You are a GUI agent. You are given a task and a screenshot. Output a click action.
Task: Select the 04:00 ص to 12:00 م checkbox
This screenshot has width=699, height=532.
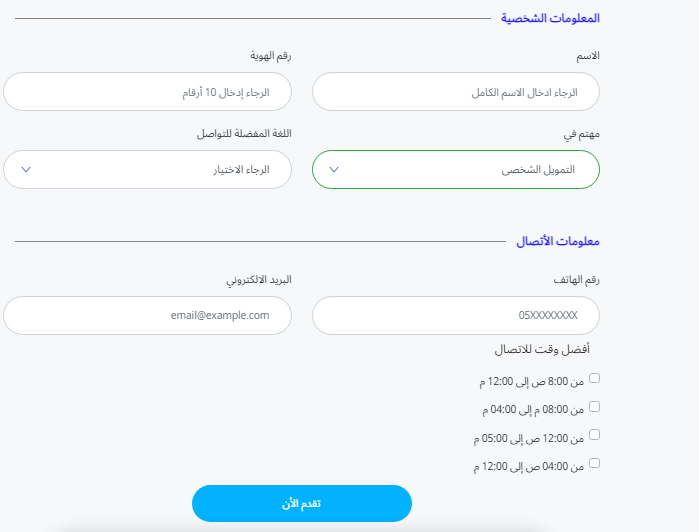click(x=595, y=463)
